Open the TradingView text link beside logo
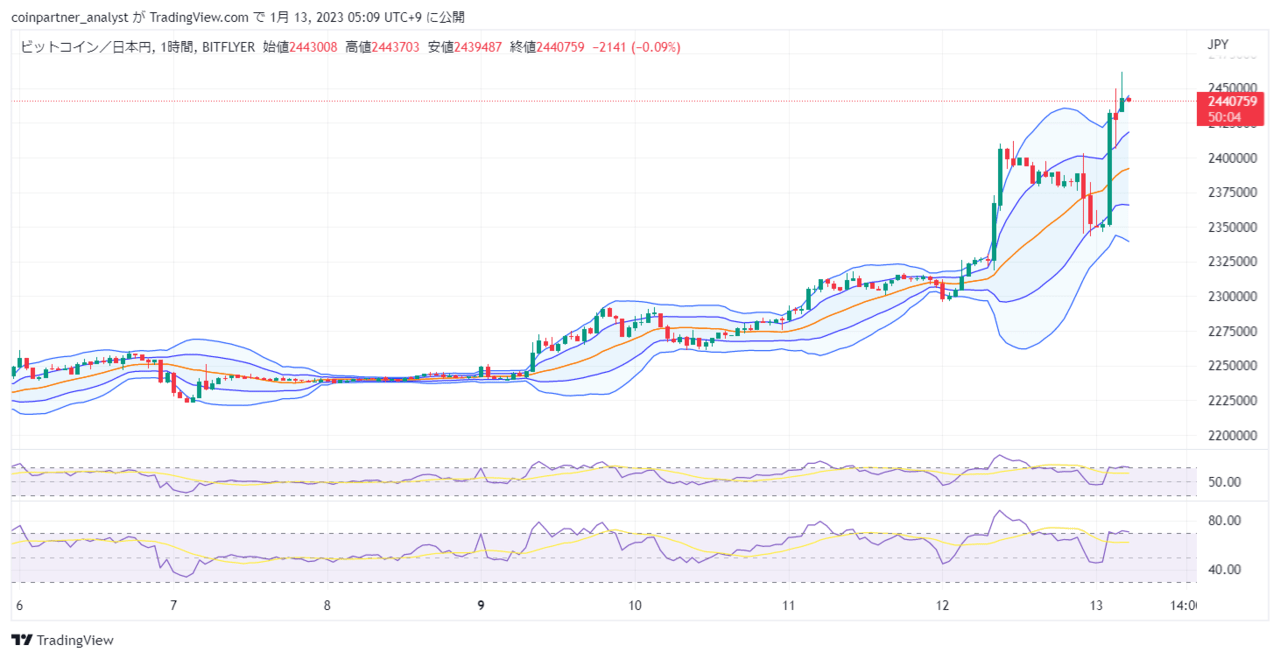 tap(74, 640)
